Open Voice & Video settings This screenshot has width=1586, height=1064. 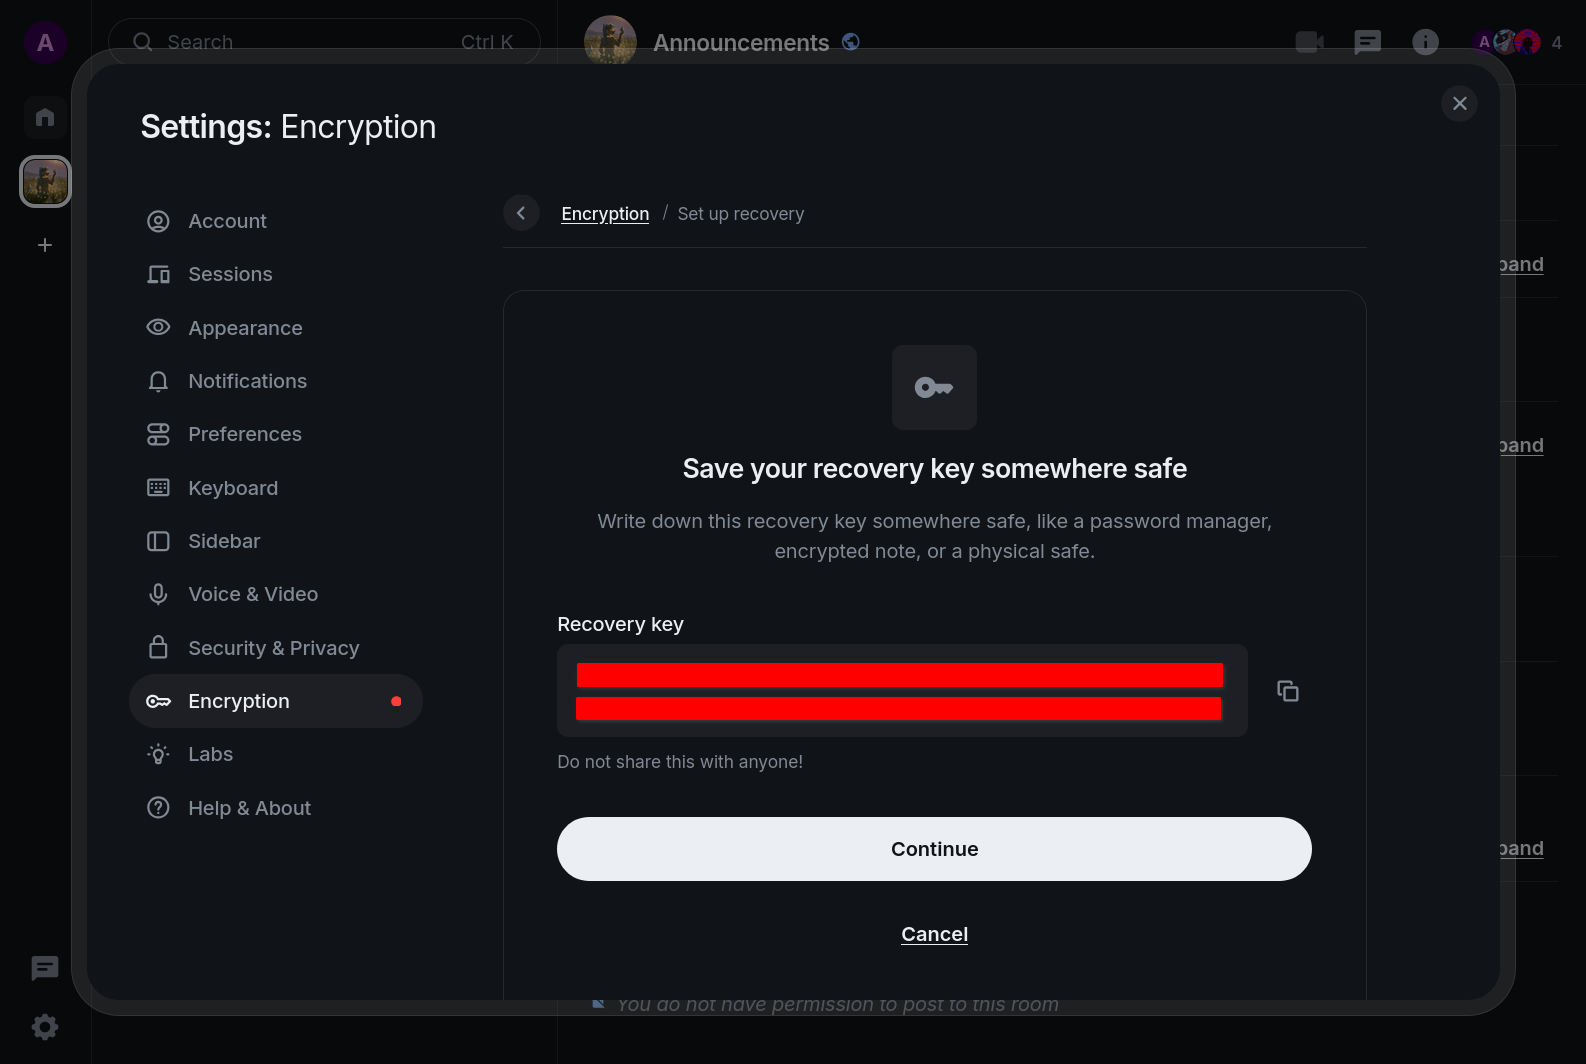point(253,594)
